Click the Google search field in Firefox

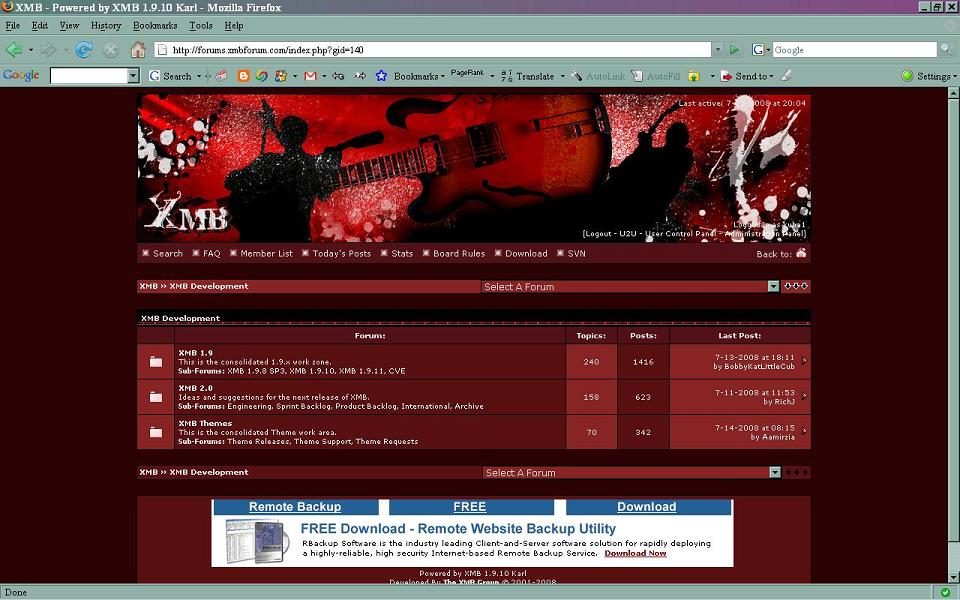pyautogui.click(x=853, y=50)
